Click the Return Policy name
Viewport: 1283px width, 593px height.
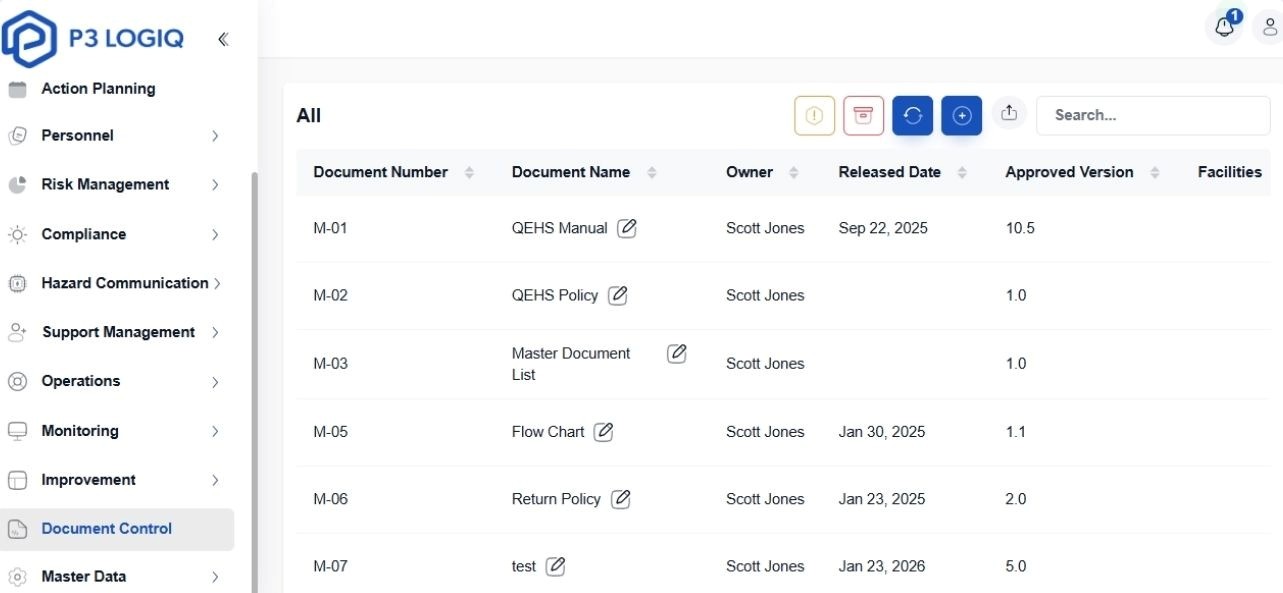click(556, 499)
